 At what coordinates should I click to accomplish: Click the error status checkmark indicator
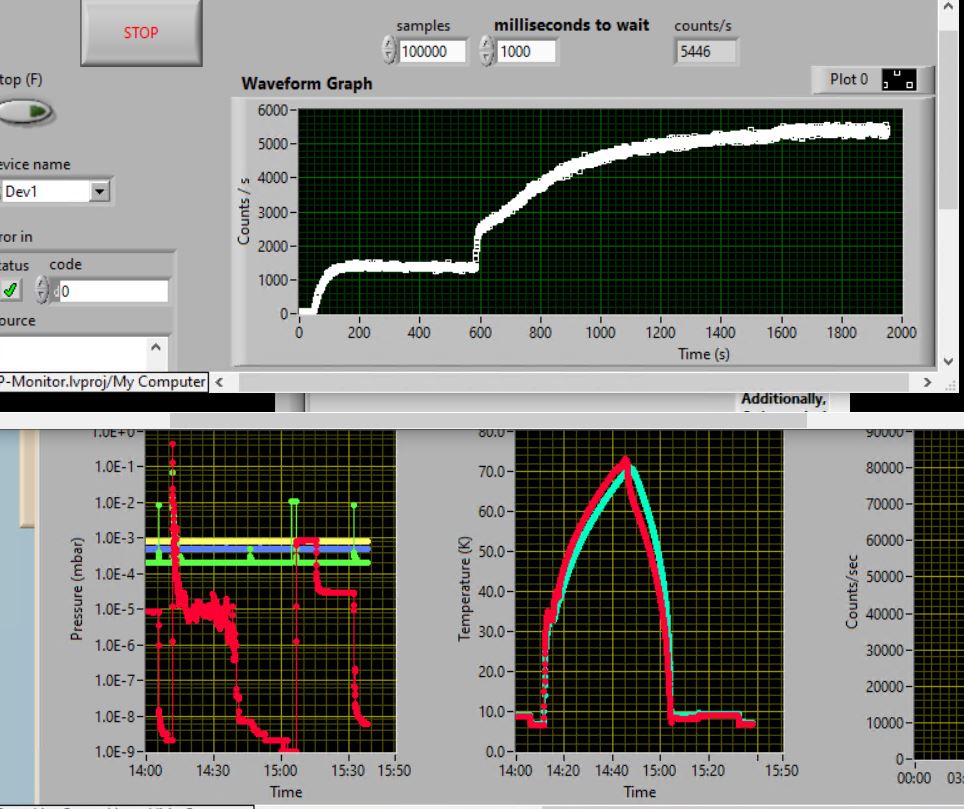tap(10, 291)
